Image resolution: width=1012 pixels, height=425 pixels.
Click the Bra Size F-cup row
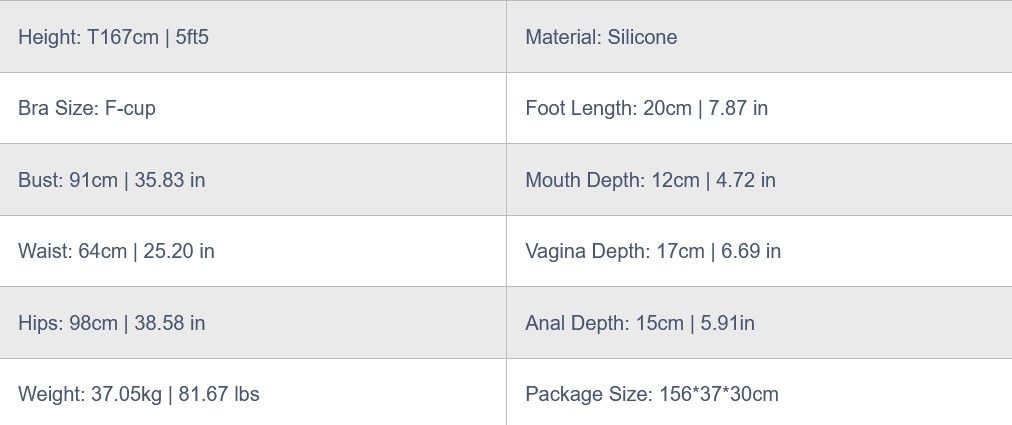[x=87, y=108]
